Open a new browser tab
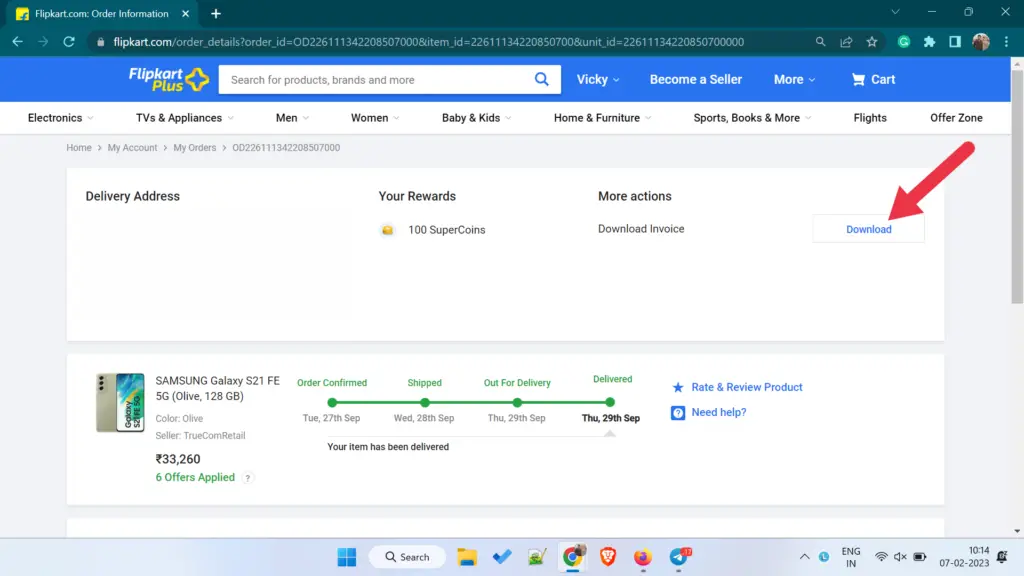This screenshot has width=1024, height=576. [216, 14]
